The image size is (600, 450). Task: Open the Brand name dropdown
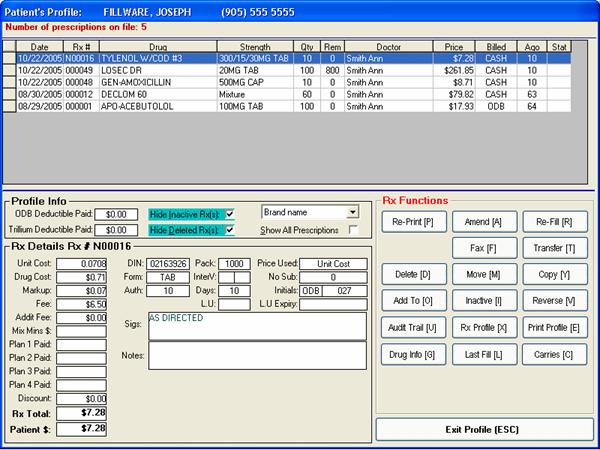coord(352,212)
